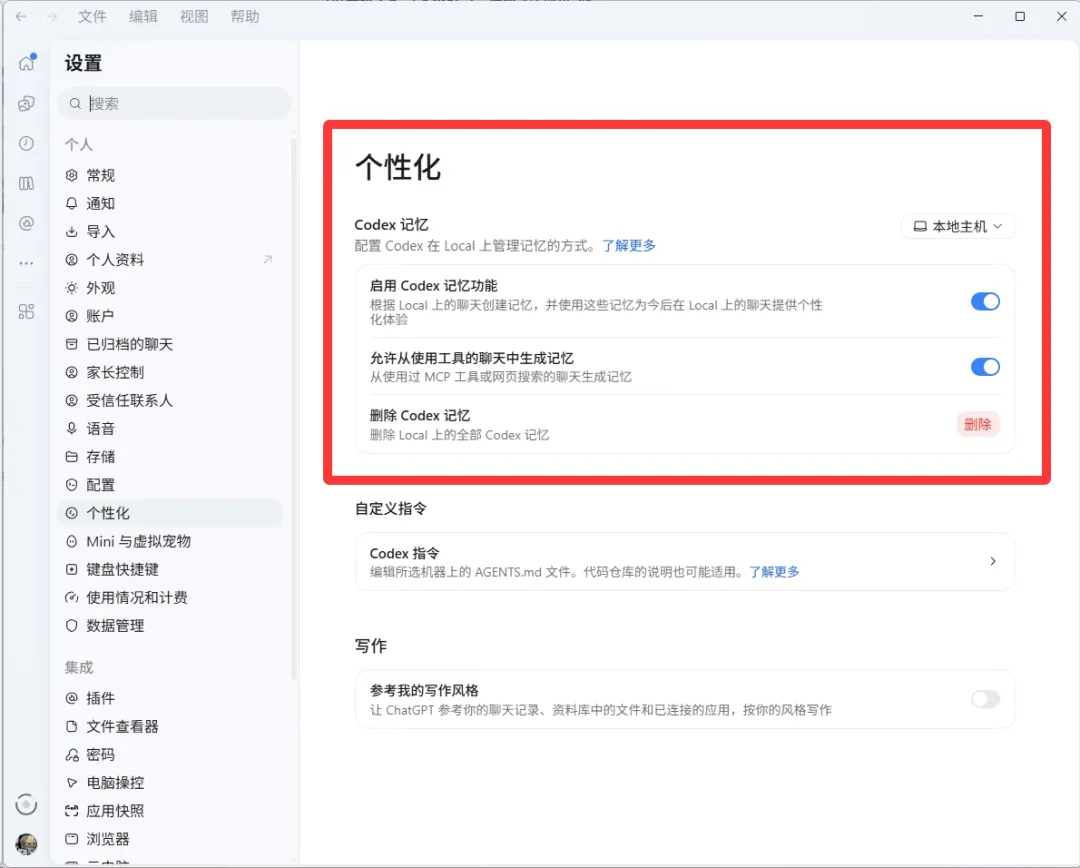Select 受信任联系人 settings page

(x=171, y=400)
